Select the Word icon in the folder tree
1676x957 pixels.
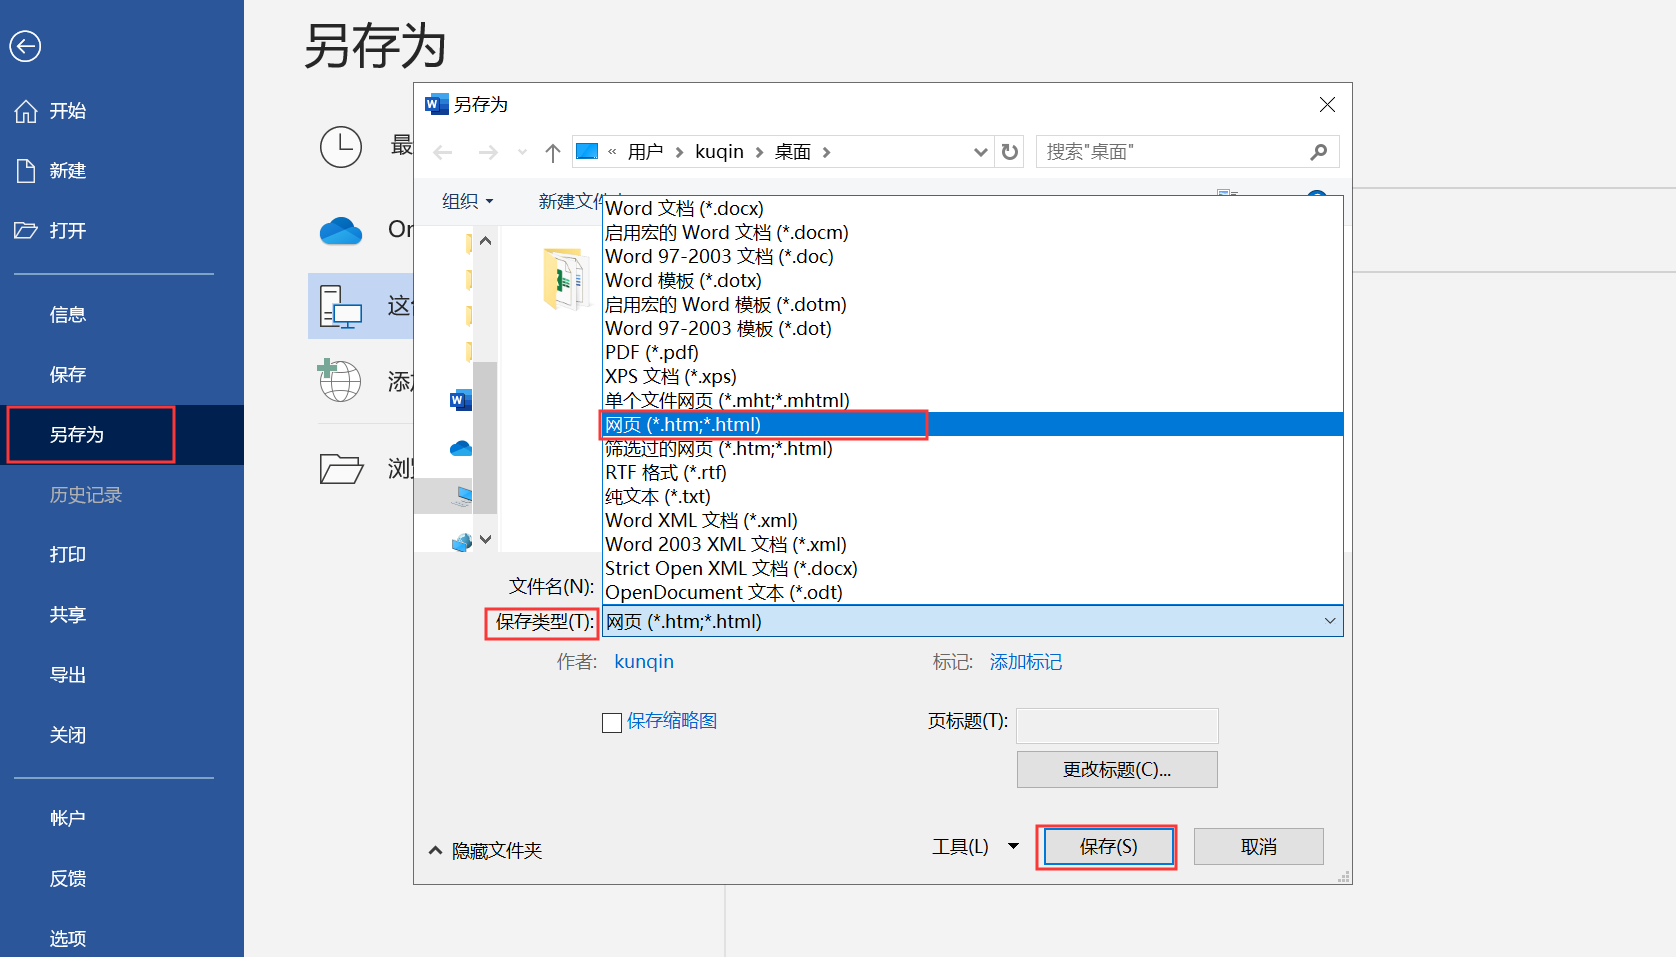pos(460,401)
